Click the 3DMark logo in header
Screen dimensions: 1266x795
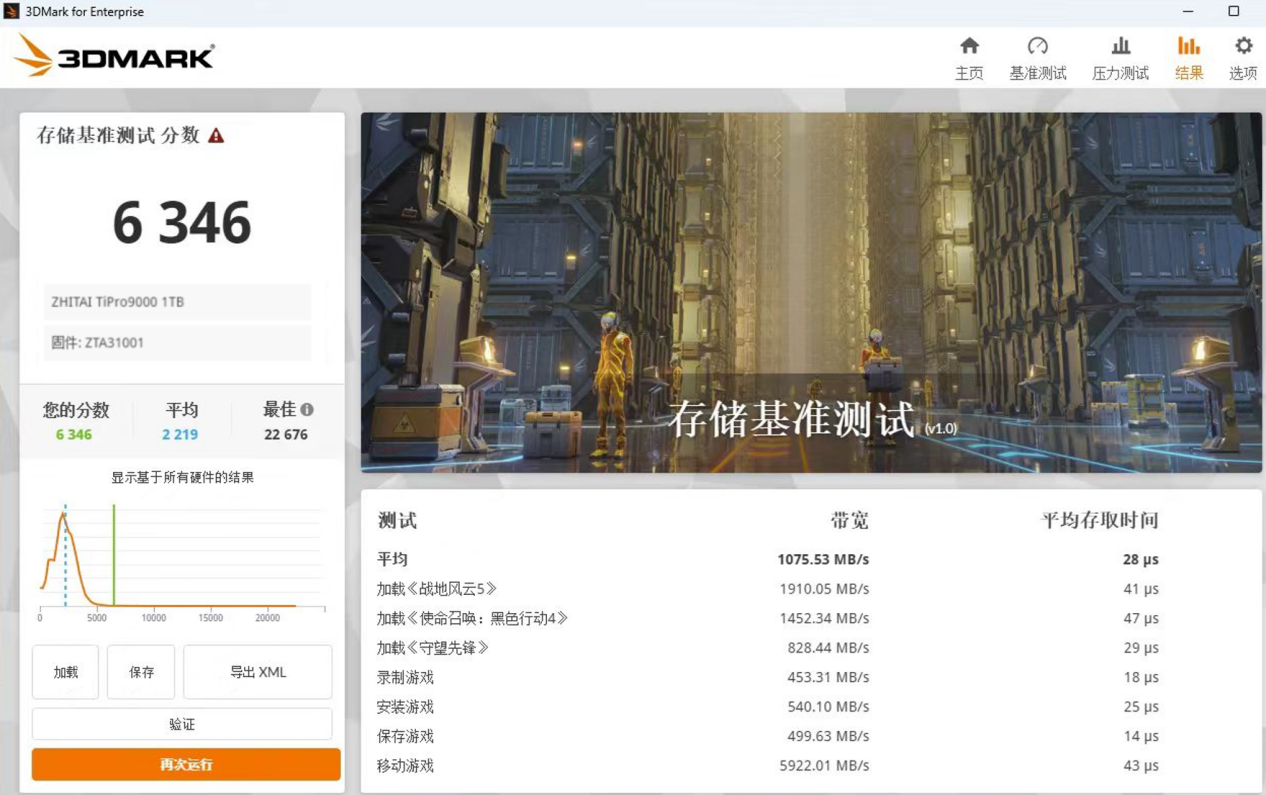pyautogui.click(x=114, y=56)
